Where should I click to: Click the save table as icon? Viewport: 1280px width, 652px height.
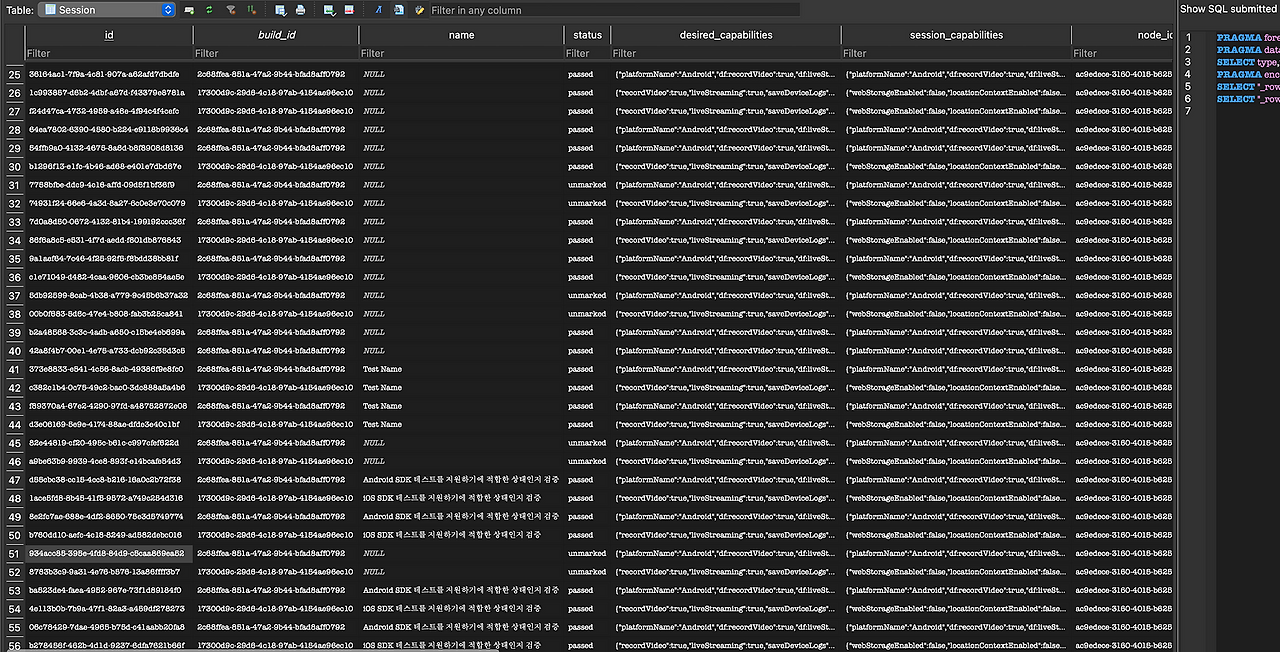pos(281,10)
